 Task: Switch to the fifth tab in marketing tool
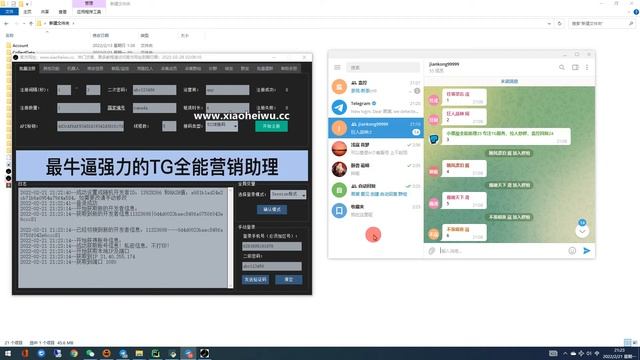click(x=120, y=69)
